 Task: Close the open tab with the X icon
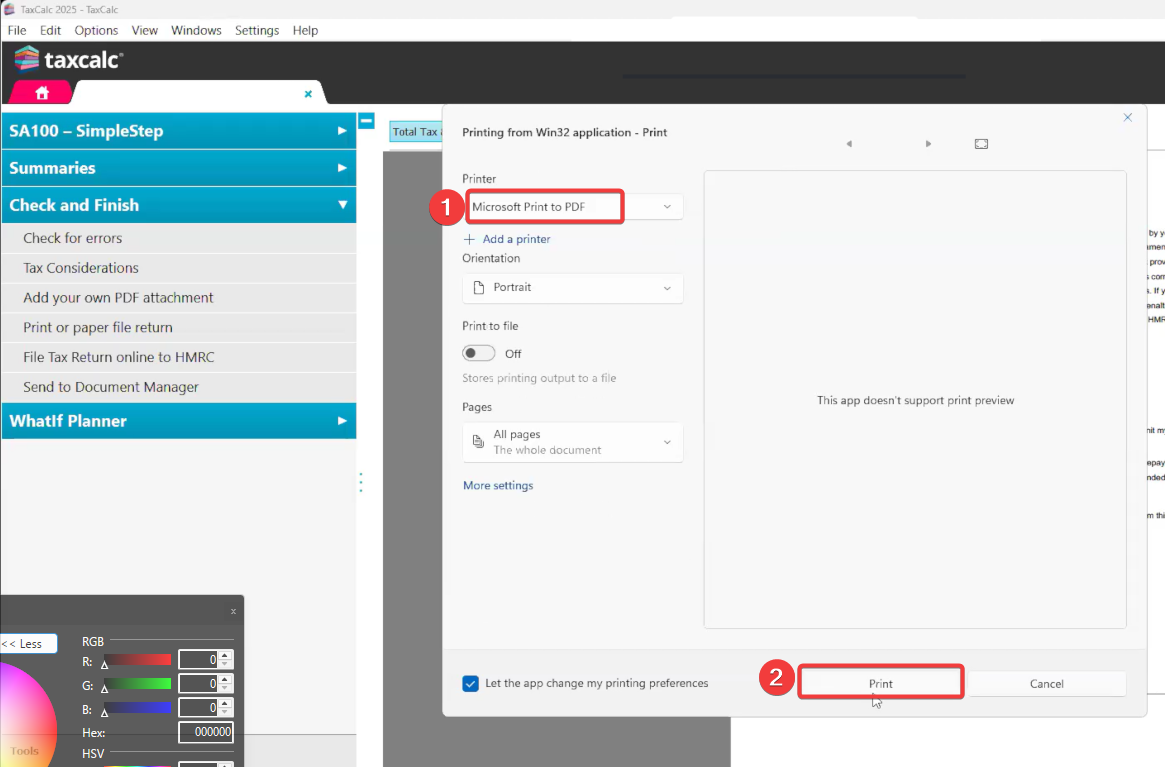coord(308,94)
